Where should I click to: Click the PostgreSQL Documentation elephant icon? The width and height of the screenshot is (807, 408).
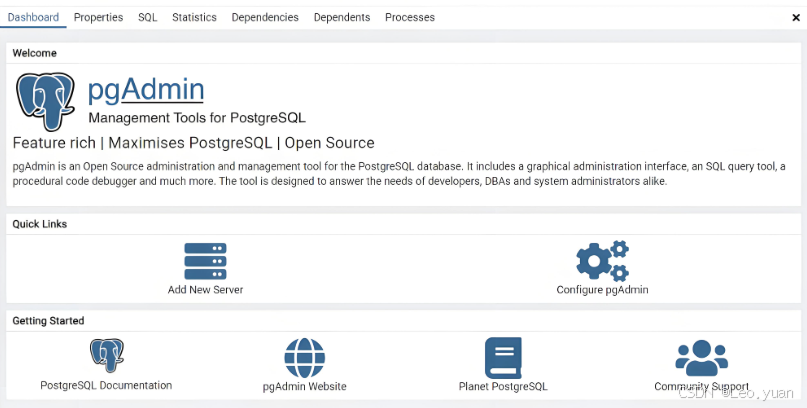[x=107, y=355]
